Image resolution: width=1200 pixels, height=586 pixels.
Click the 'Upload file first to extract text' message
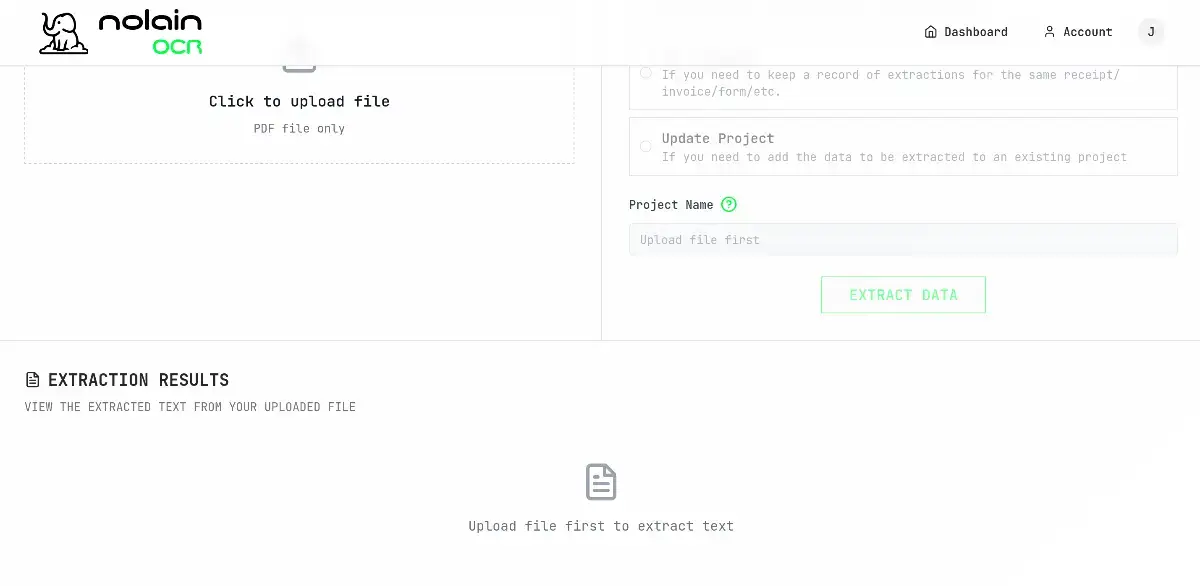click(x=601, y=526)
